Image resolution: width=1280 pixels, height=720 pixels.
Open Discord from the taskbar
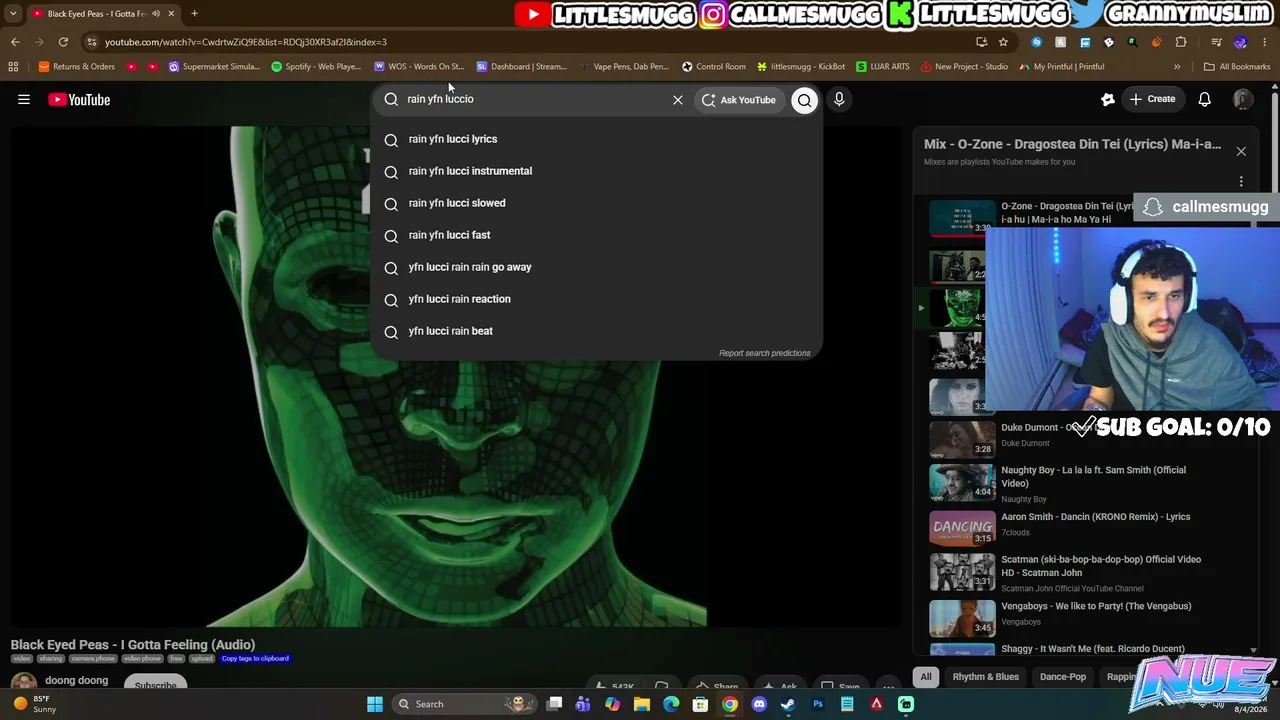click(759, 704)
